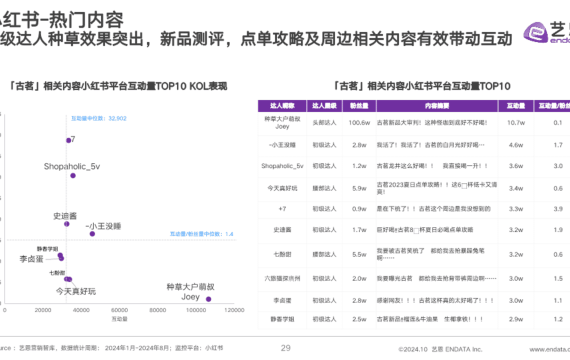
Task: Click interaction cell '3.6w'
Action: (516, 166)
